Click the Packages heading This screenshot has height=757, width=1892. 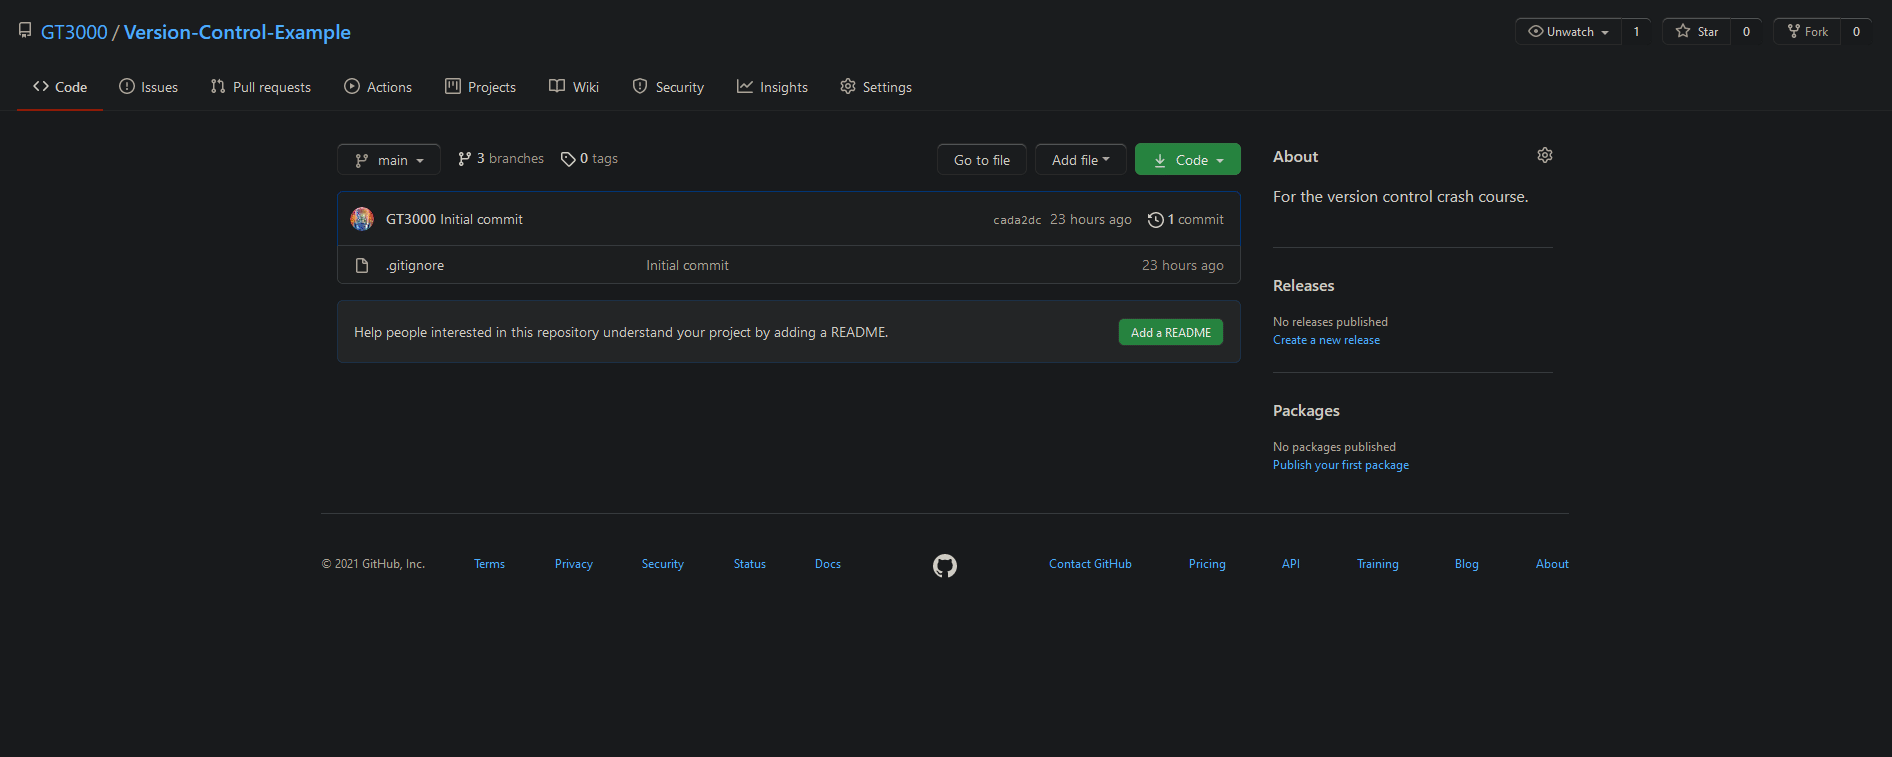[1306, 411]
